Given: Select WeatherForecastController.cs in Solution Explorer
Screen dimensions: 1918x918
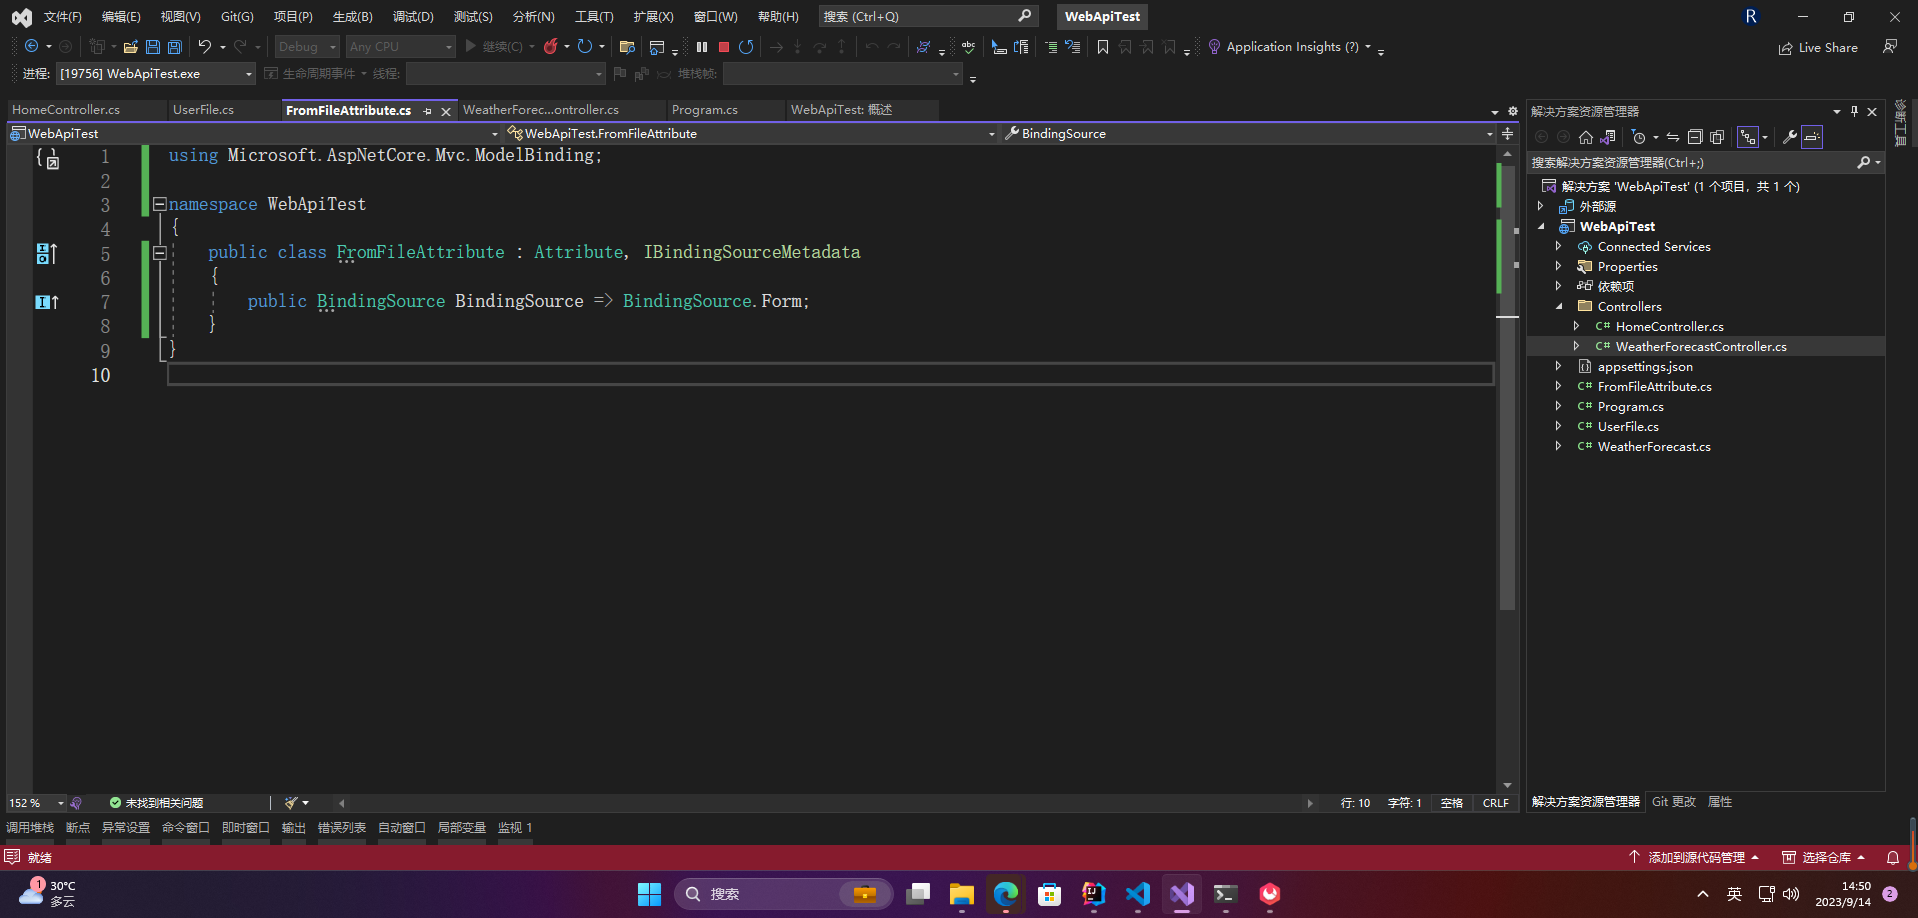Looking at the screenshot, I should coord(1701,347).
